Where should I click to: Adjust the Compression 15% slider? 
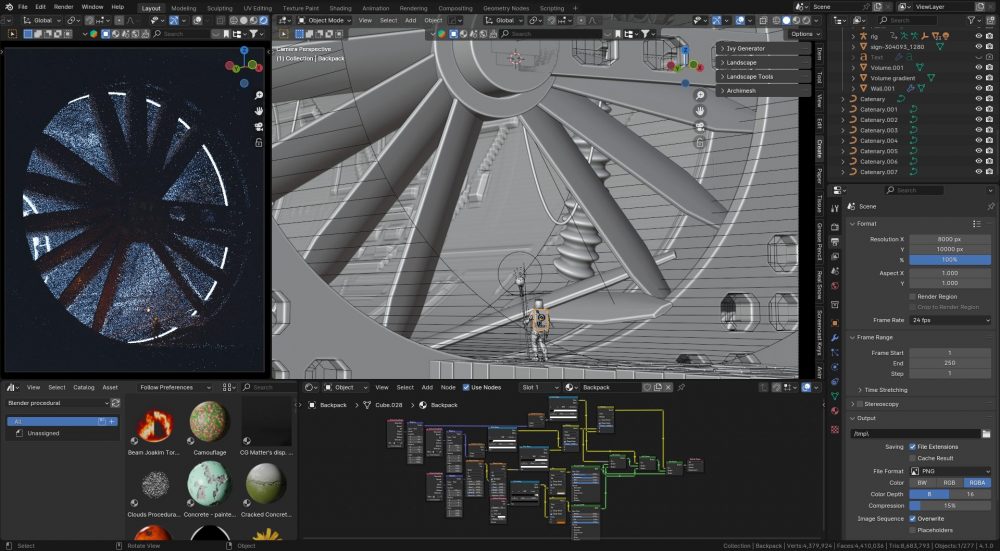pos(950,506)
